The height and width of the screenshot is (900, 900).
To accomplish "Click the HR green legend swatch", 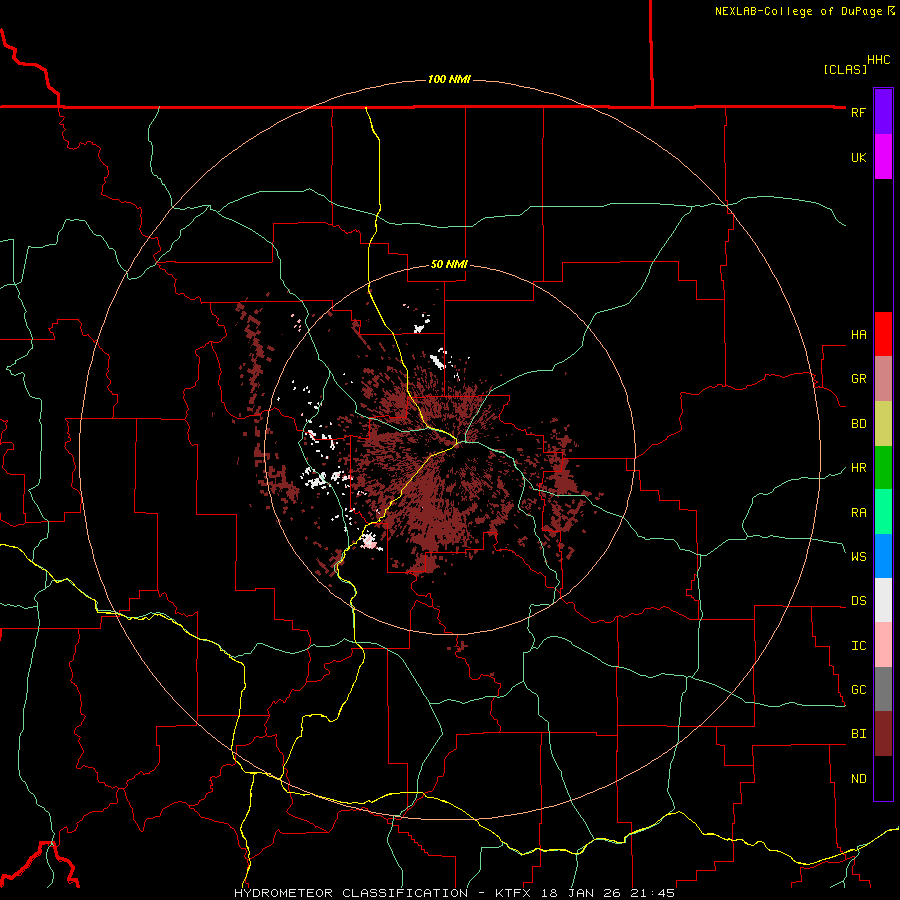I will coord(883,467).
